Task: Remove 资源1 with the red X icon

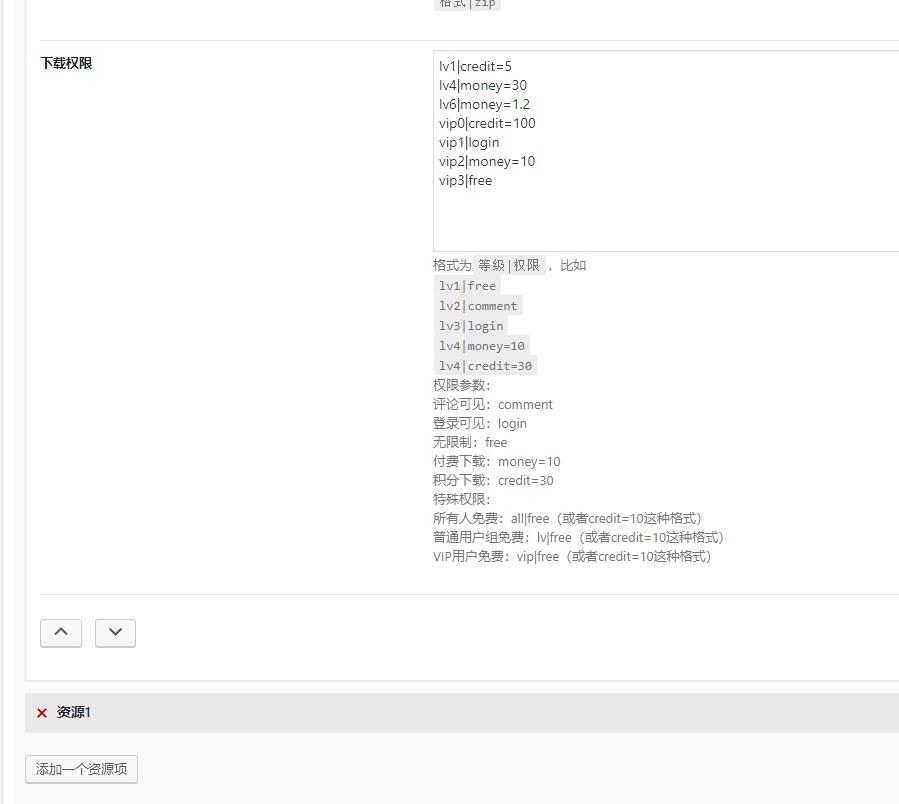Action: 42,713
